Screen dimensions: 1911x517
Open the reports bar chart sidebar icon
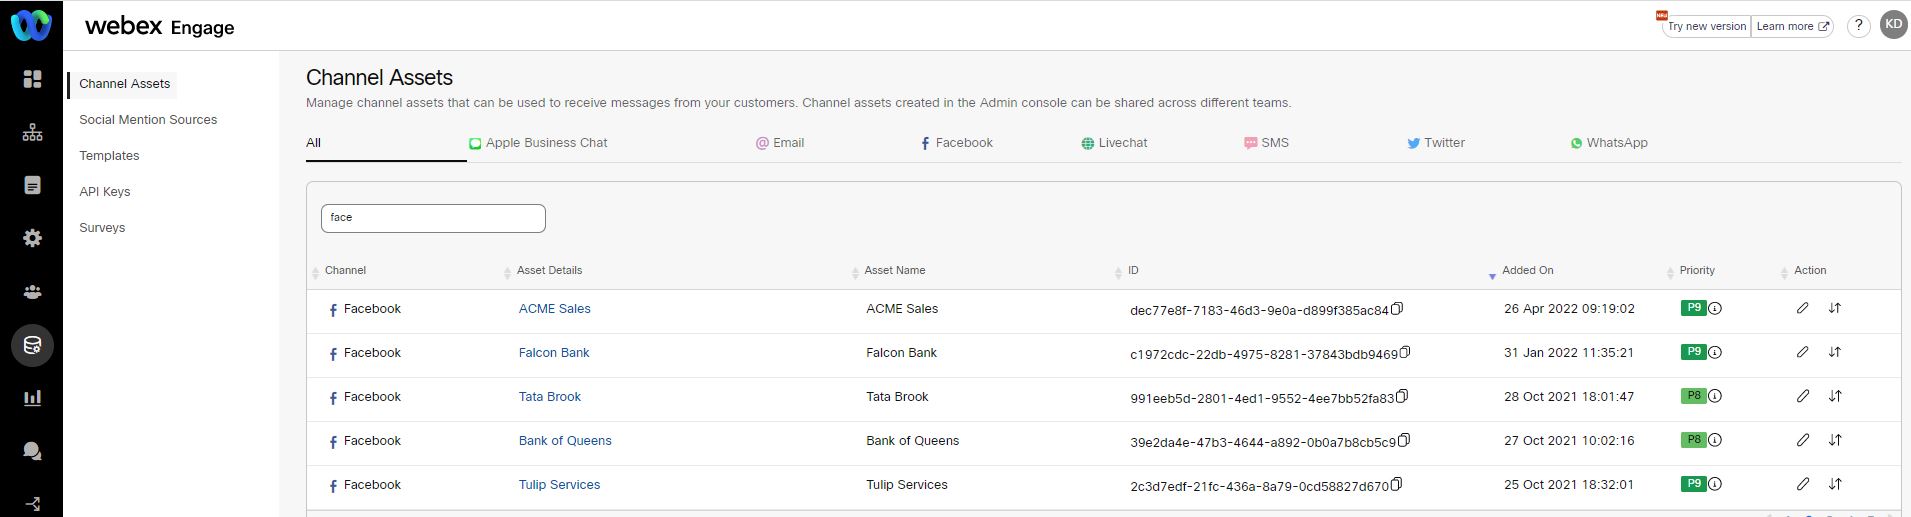click(32, 398)
